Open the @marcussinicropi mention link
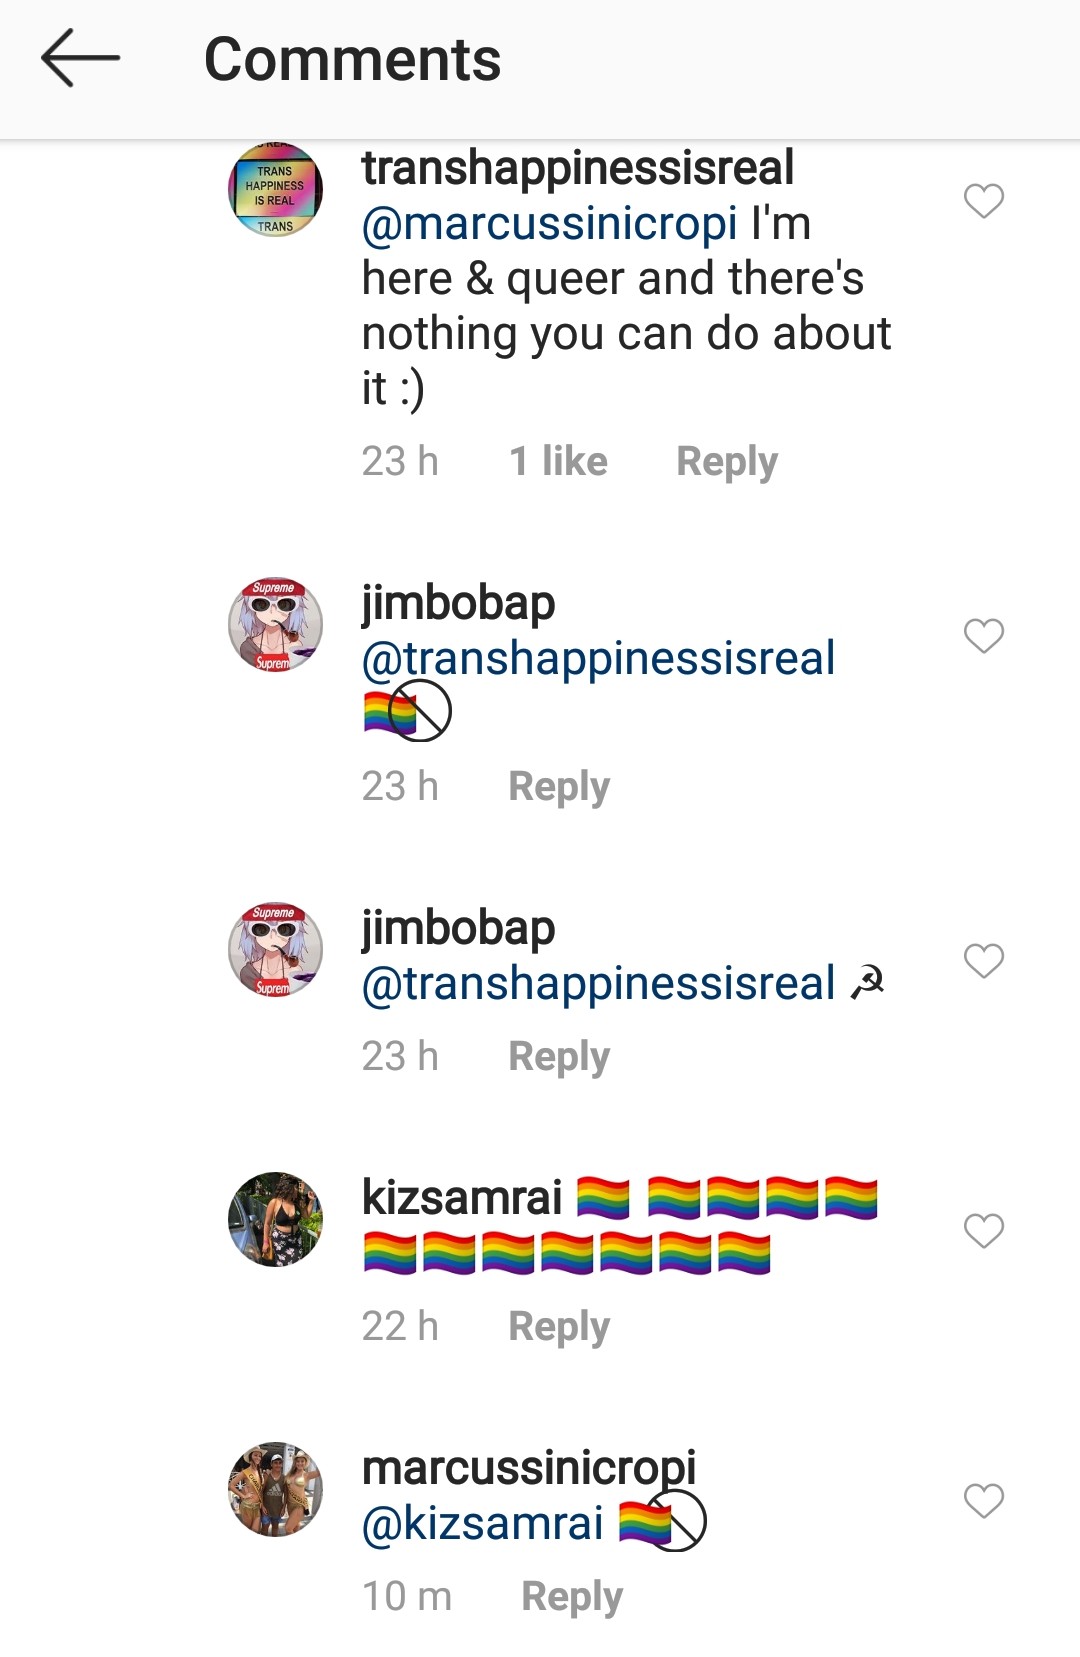 [549, 224]
